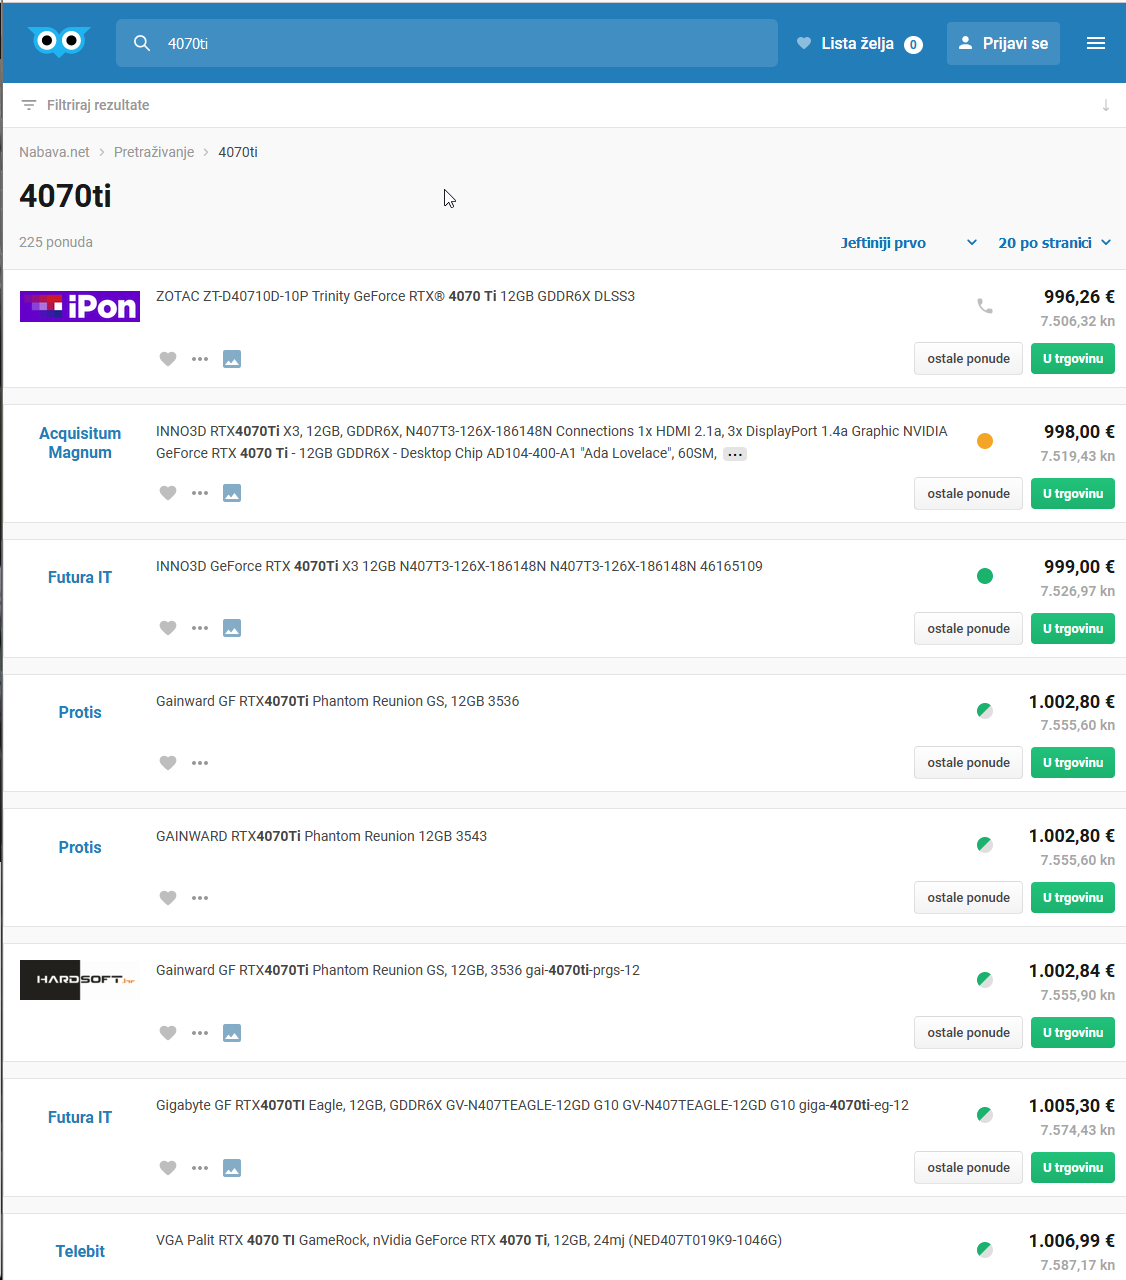Click U trgovinu on Hardsoft Gainward offer
This screenshot has width=1126, height=1280.
(1073, 1033)
